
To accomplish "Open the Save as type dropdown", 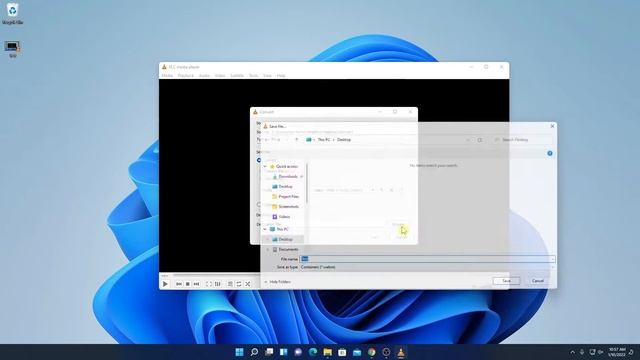I will [x=427, y=267].
